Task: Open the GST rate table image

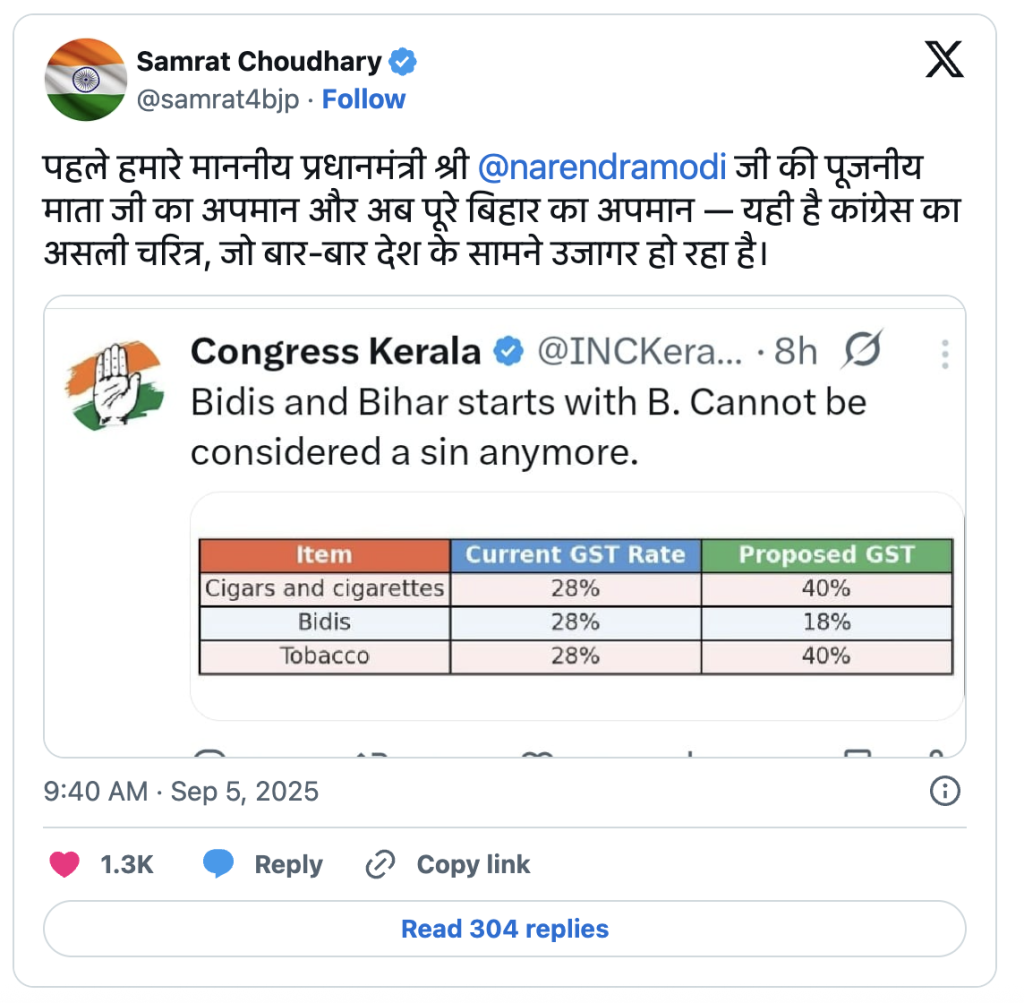Action: point(575,607)
